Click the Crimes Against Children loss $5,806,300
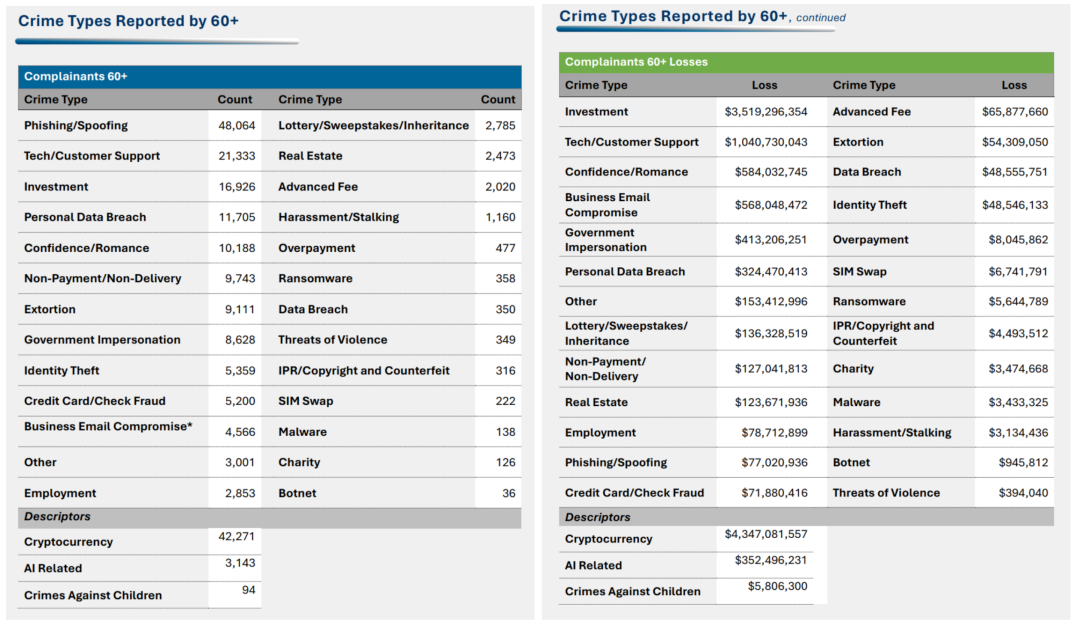Screen dimensions: 1080x625 pyautogui.click(x=778, y=587)
